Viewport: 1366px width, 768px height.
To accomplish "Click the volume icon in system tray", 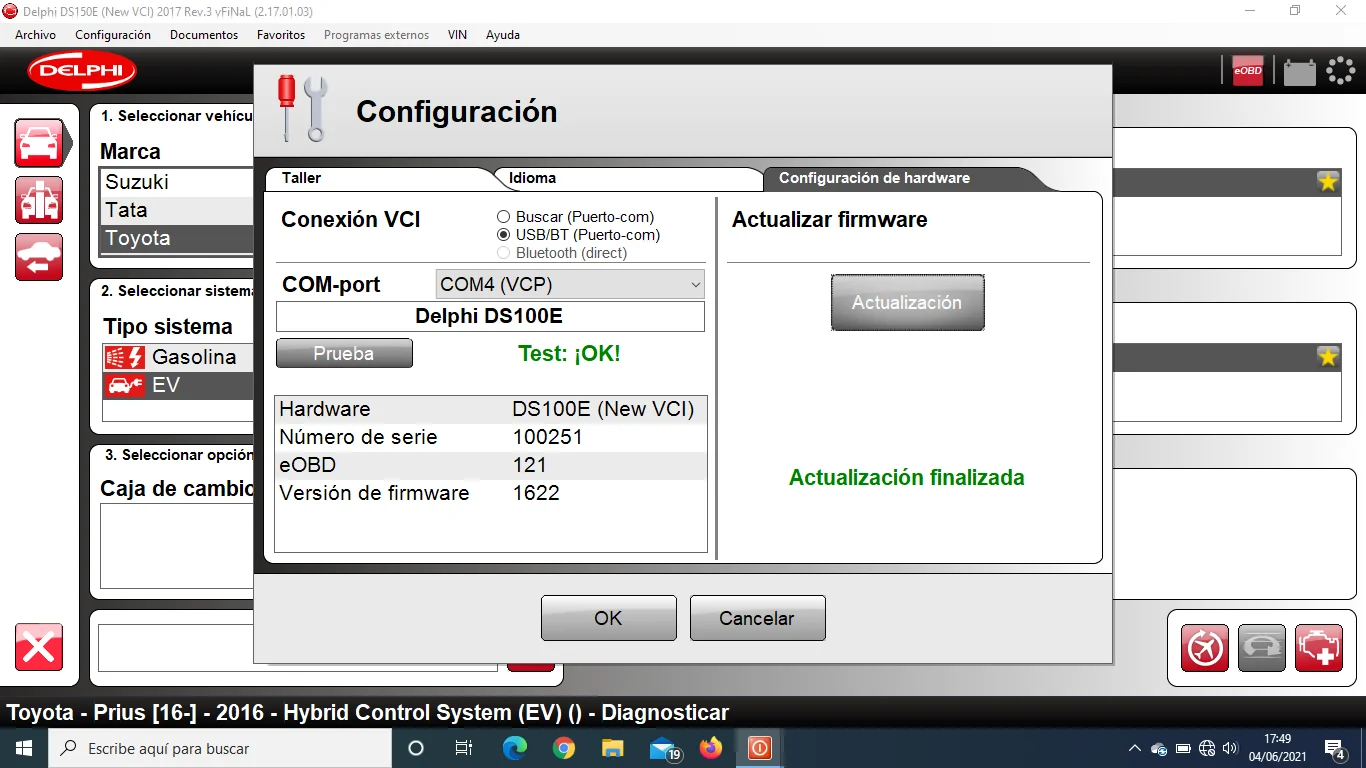I will [x=1230, y=748].
